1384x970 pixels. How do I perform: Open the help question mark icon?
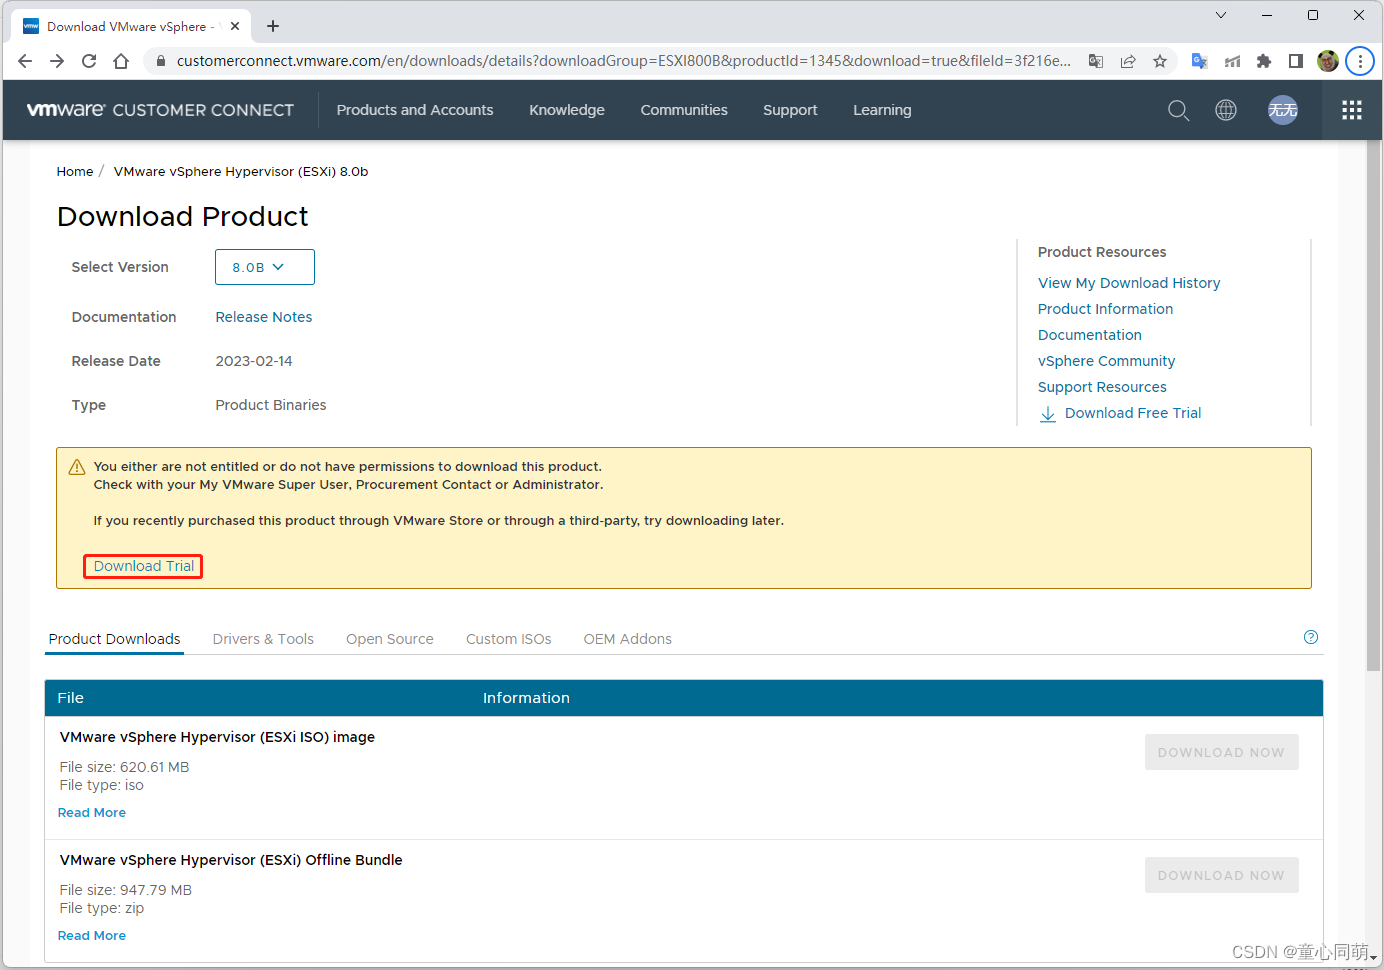point(1311,637)
